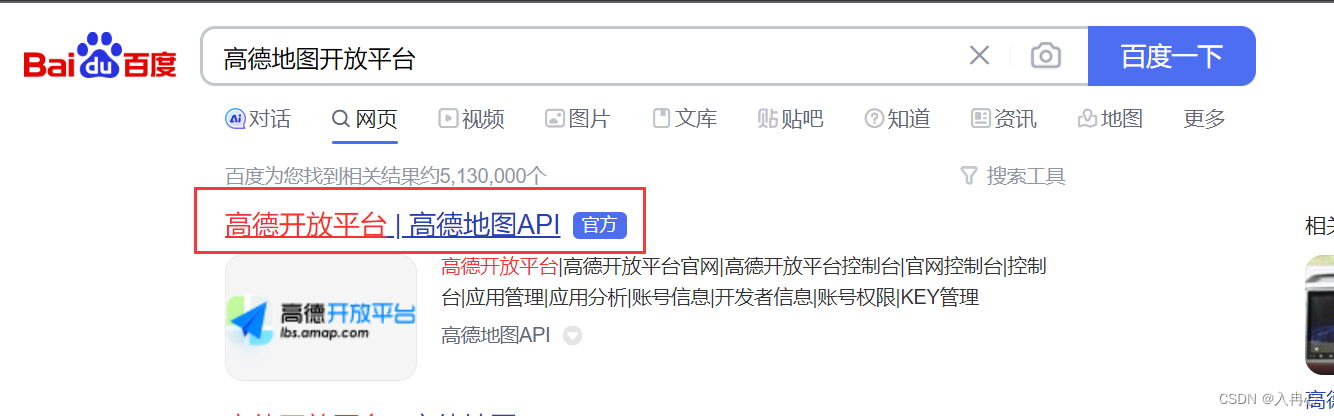The image size is (1334, 416).
Task: Click the 官方 badge on the first result
Action: coord(600,225)
